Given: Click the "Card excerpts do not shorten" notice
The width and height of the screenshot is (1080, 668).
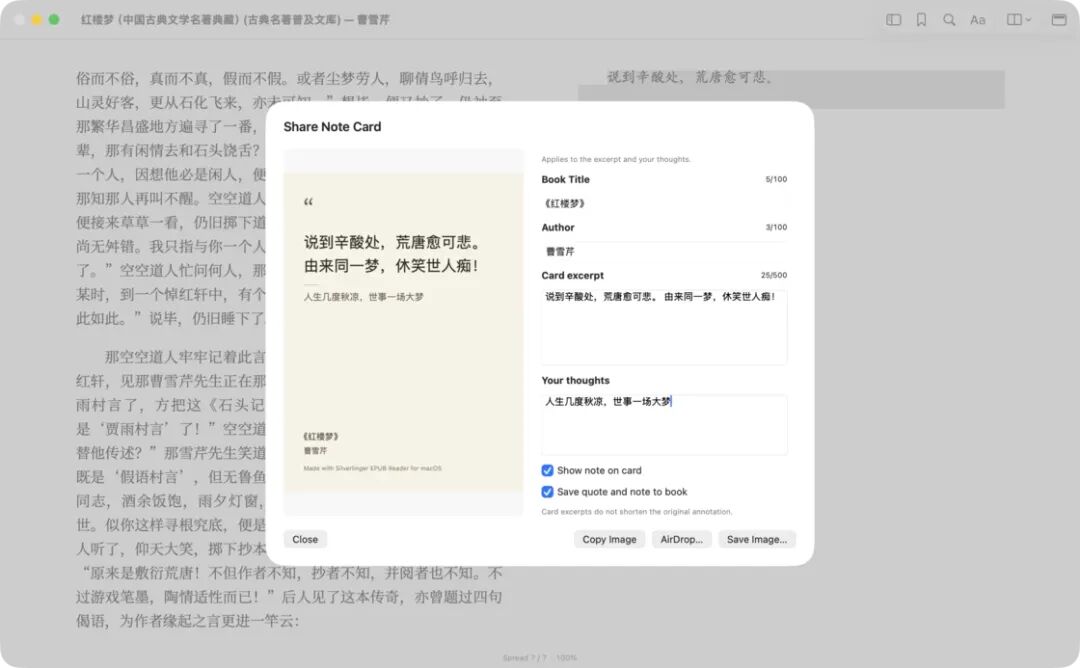Looking at the screenshot, I should (x=637, y=512).
